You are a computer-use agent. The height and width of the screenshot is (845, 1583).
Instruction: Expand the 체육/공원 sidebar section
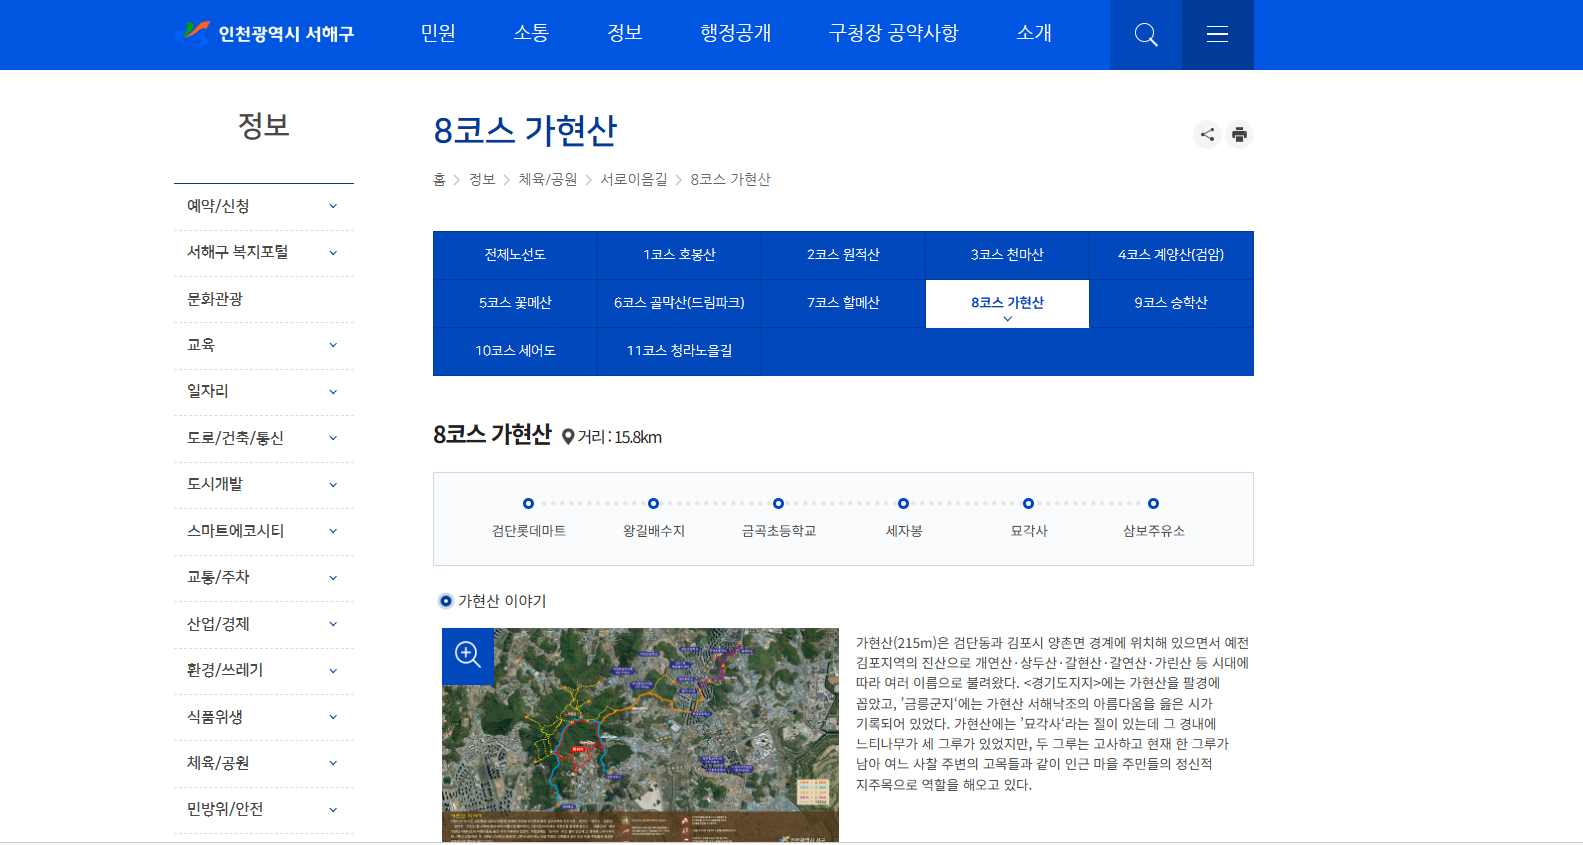pos(264,764)
